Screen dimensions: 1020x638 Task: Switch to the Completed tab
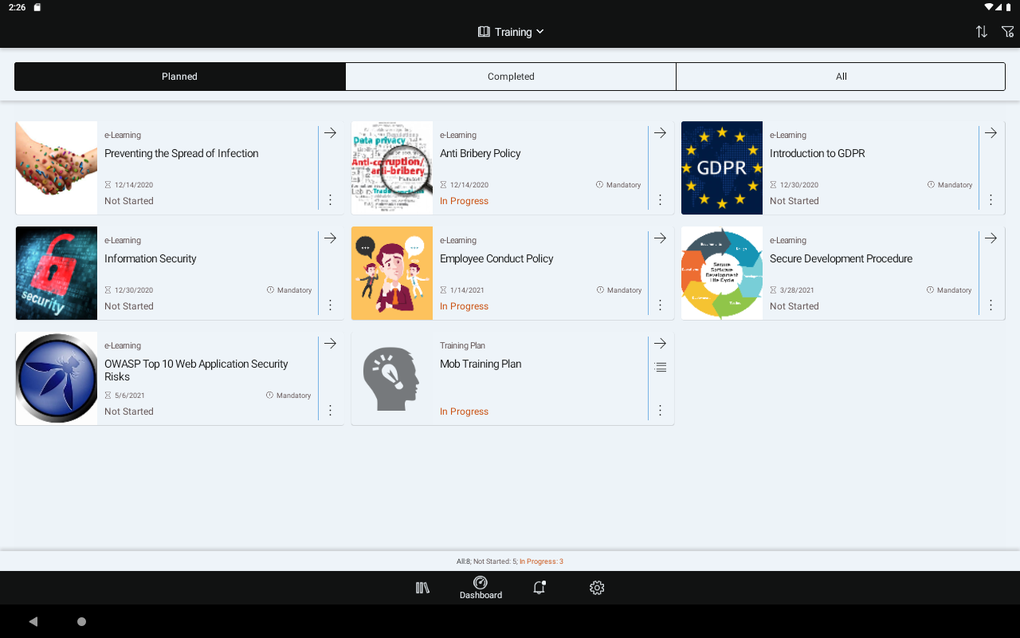pyautogui.click(x=510, y=76)
